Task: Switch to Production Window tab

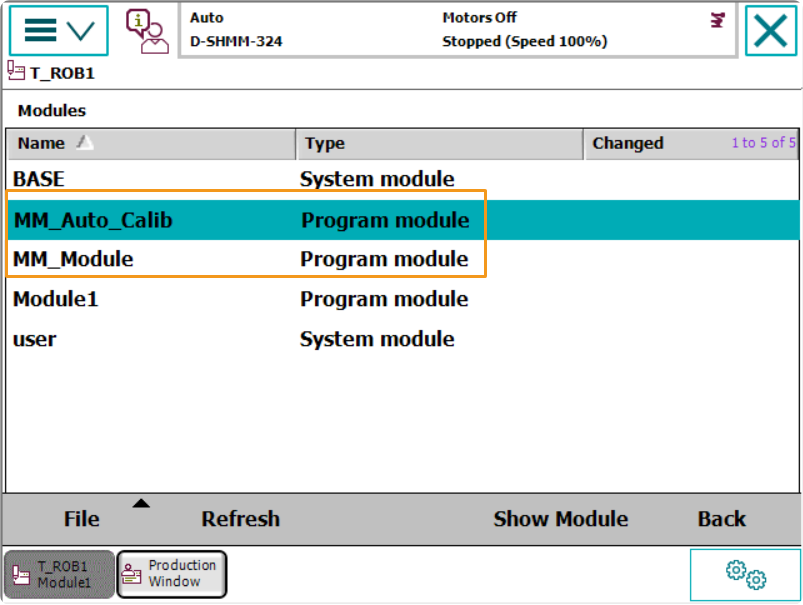Action: pyautogui.click(x=172, y=574)
